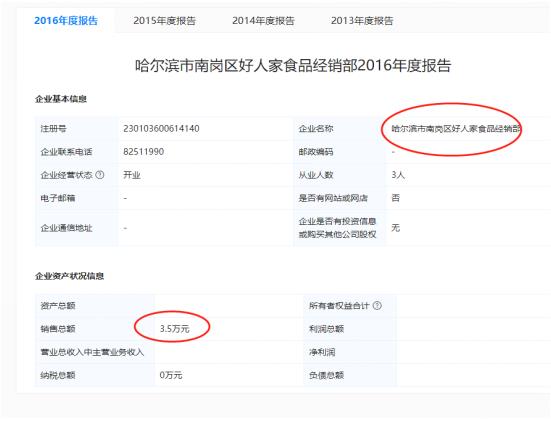This screenshot has width=551, height=421.
Task: Switch to the 2015年度报告 tab
Action: click(164, 21)
